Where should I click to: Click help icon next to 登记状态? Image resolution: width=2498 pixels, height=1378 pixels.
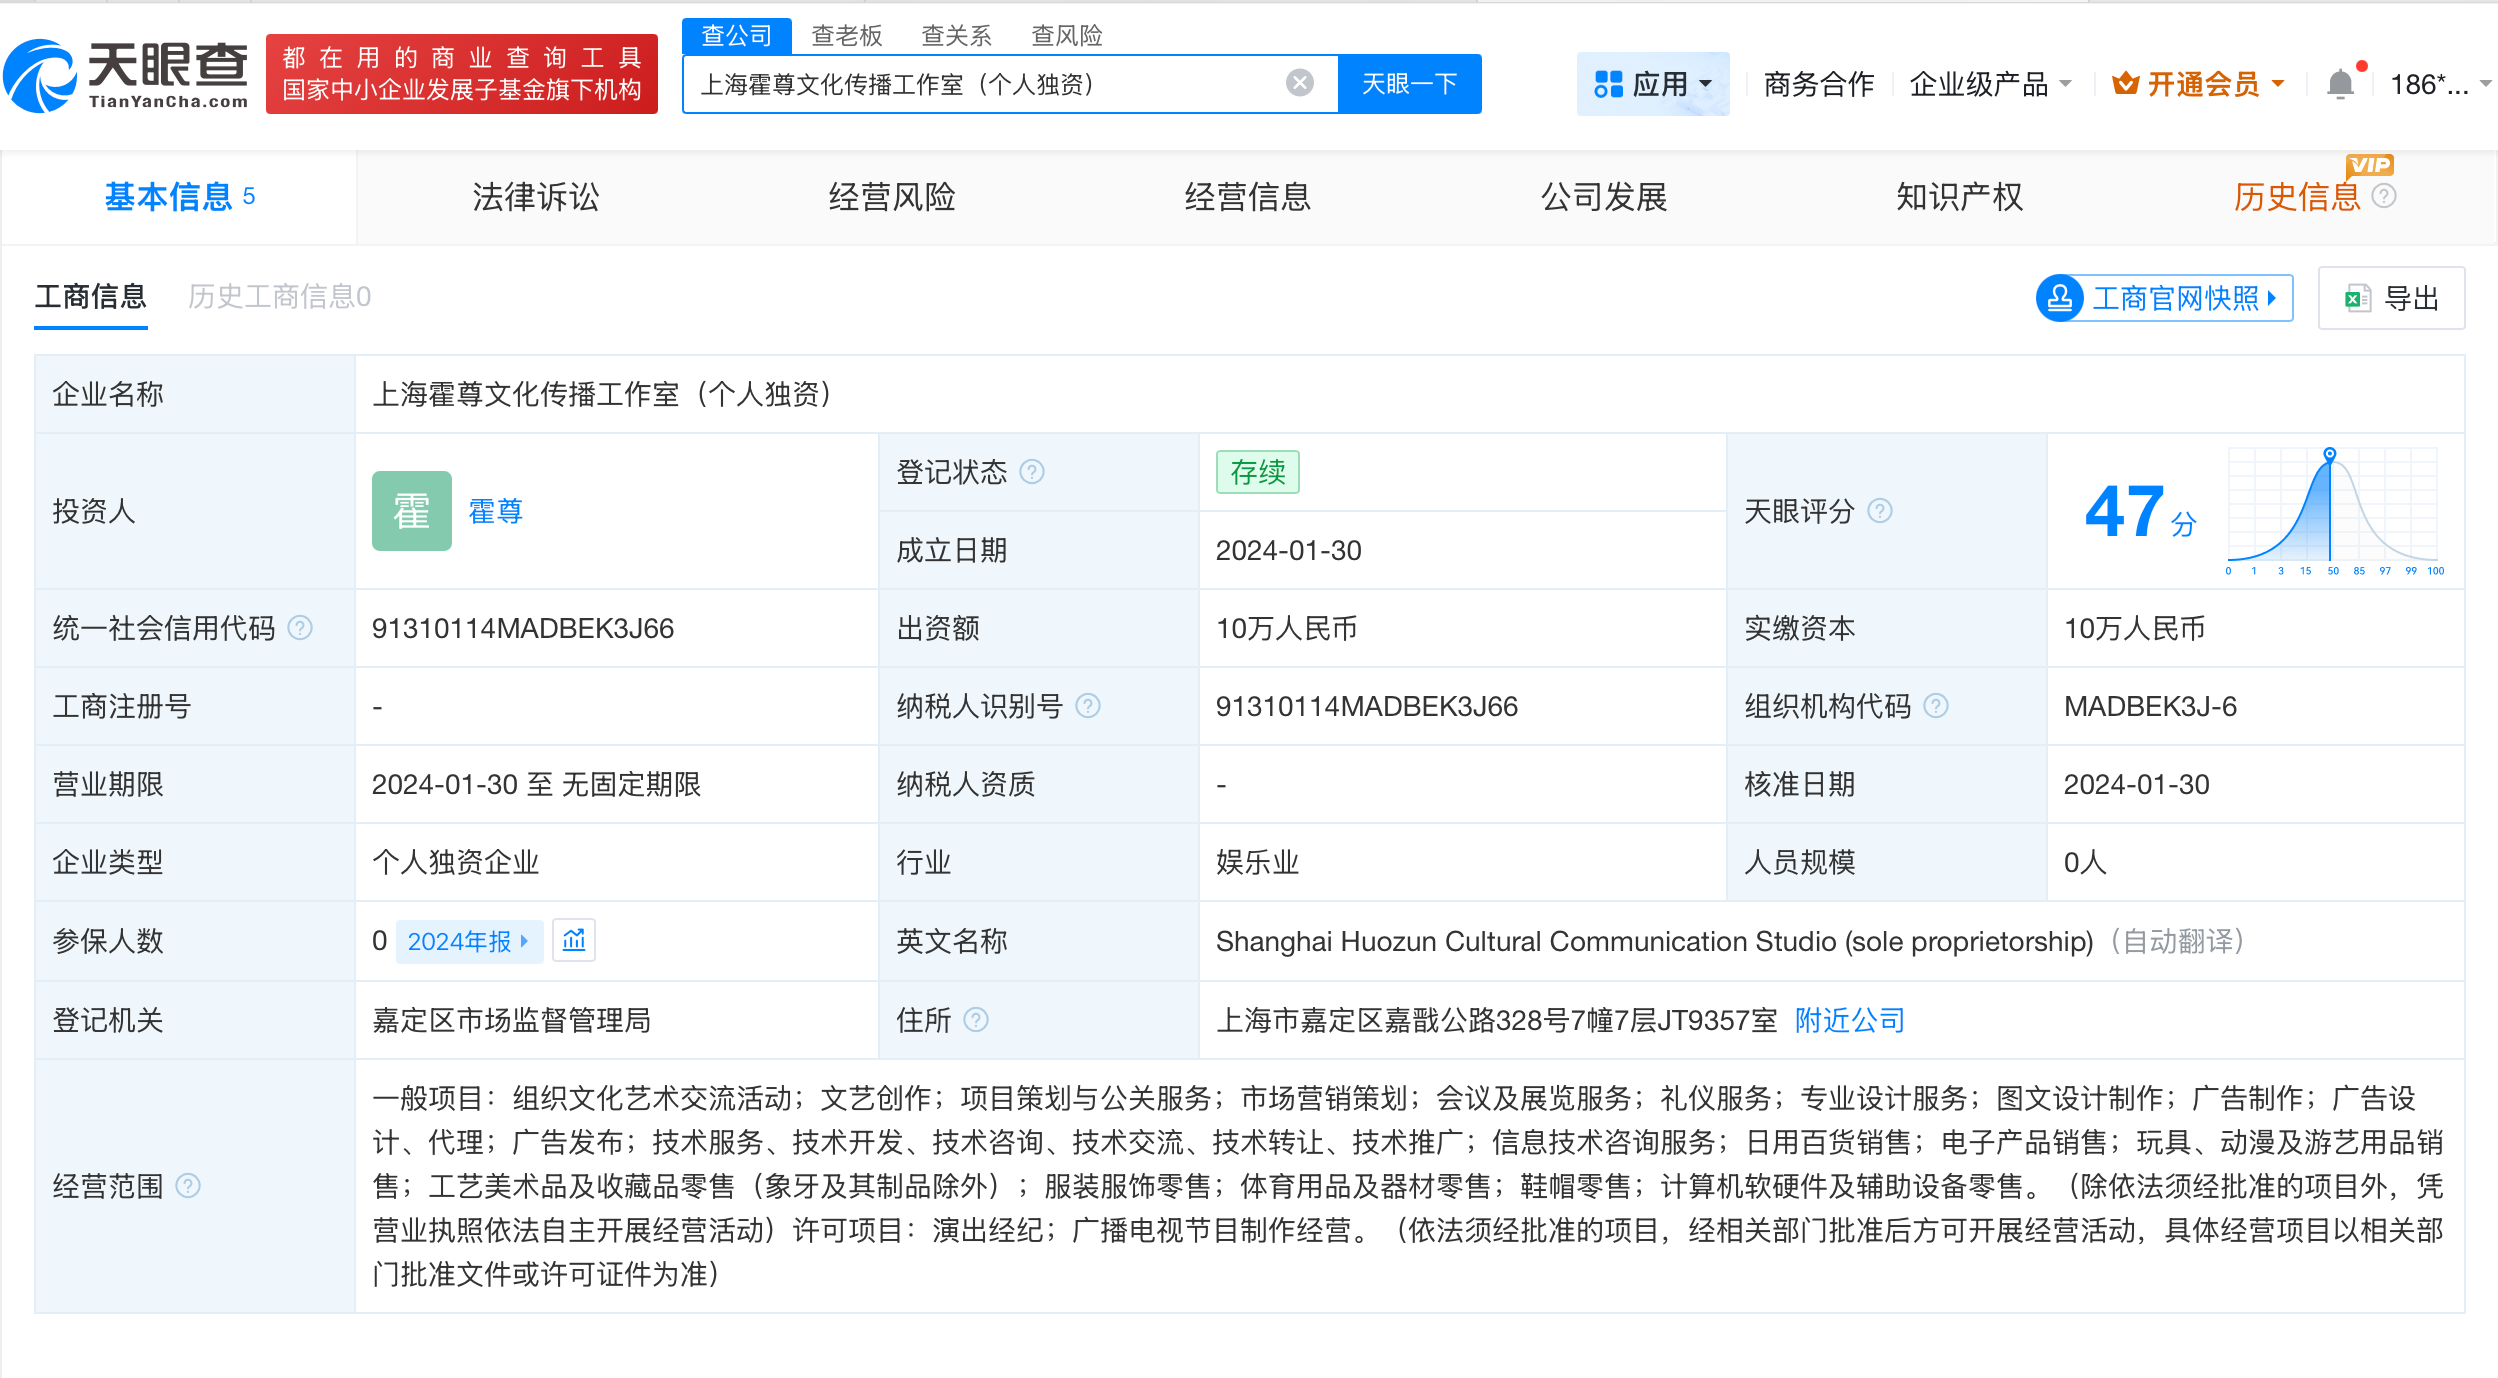pyautogui.click(x=1032, y=472)
